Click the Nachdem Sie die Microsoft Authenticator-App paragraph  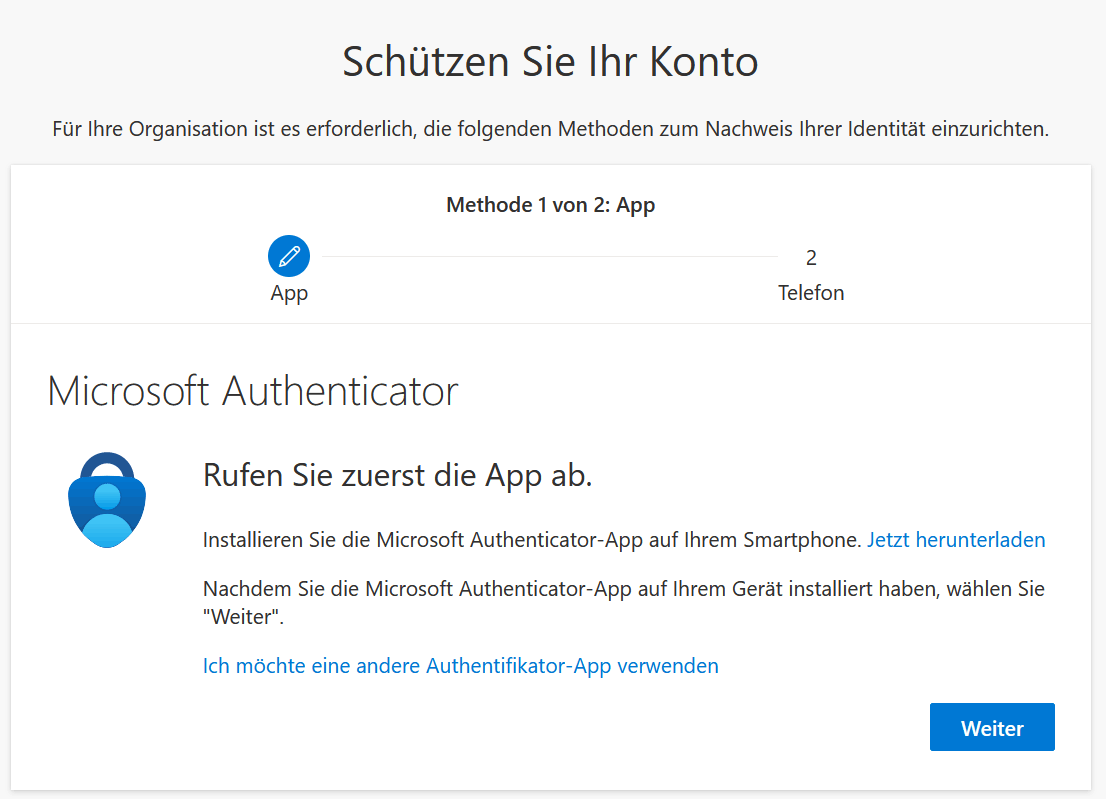[x=624, y=603]
